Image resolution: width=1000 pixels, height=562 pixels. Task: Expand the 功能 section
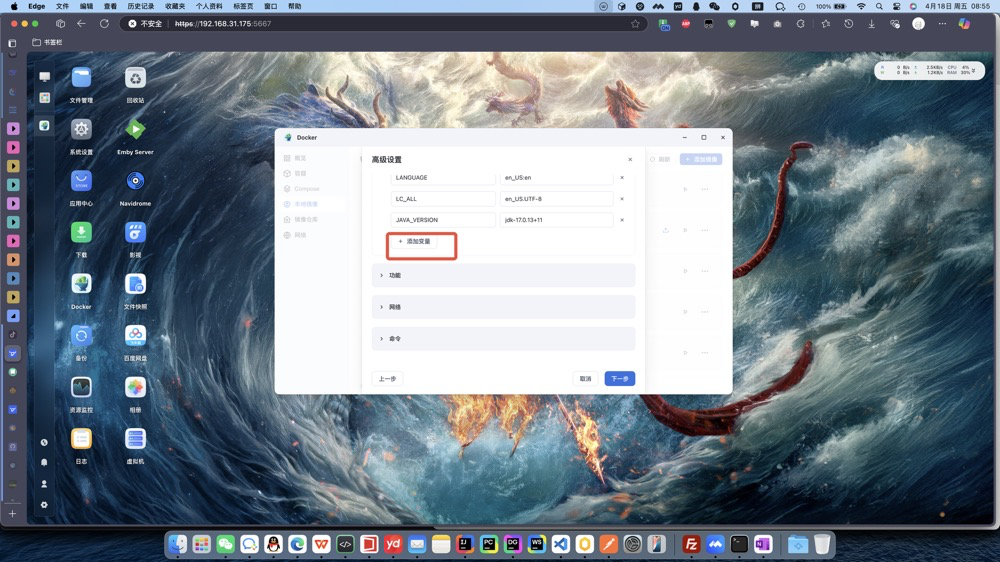[x=503, y=275]
